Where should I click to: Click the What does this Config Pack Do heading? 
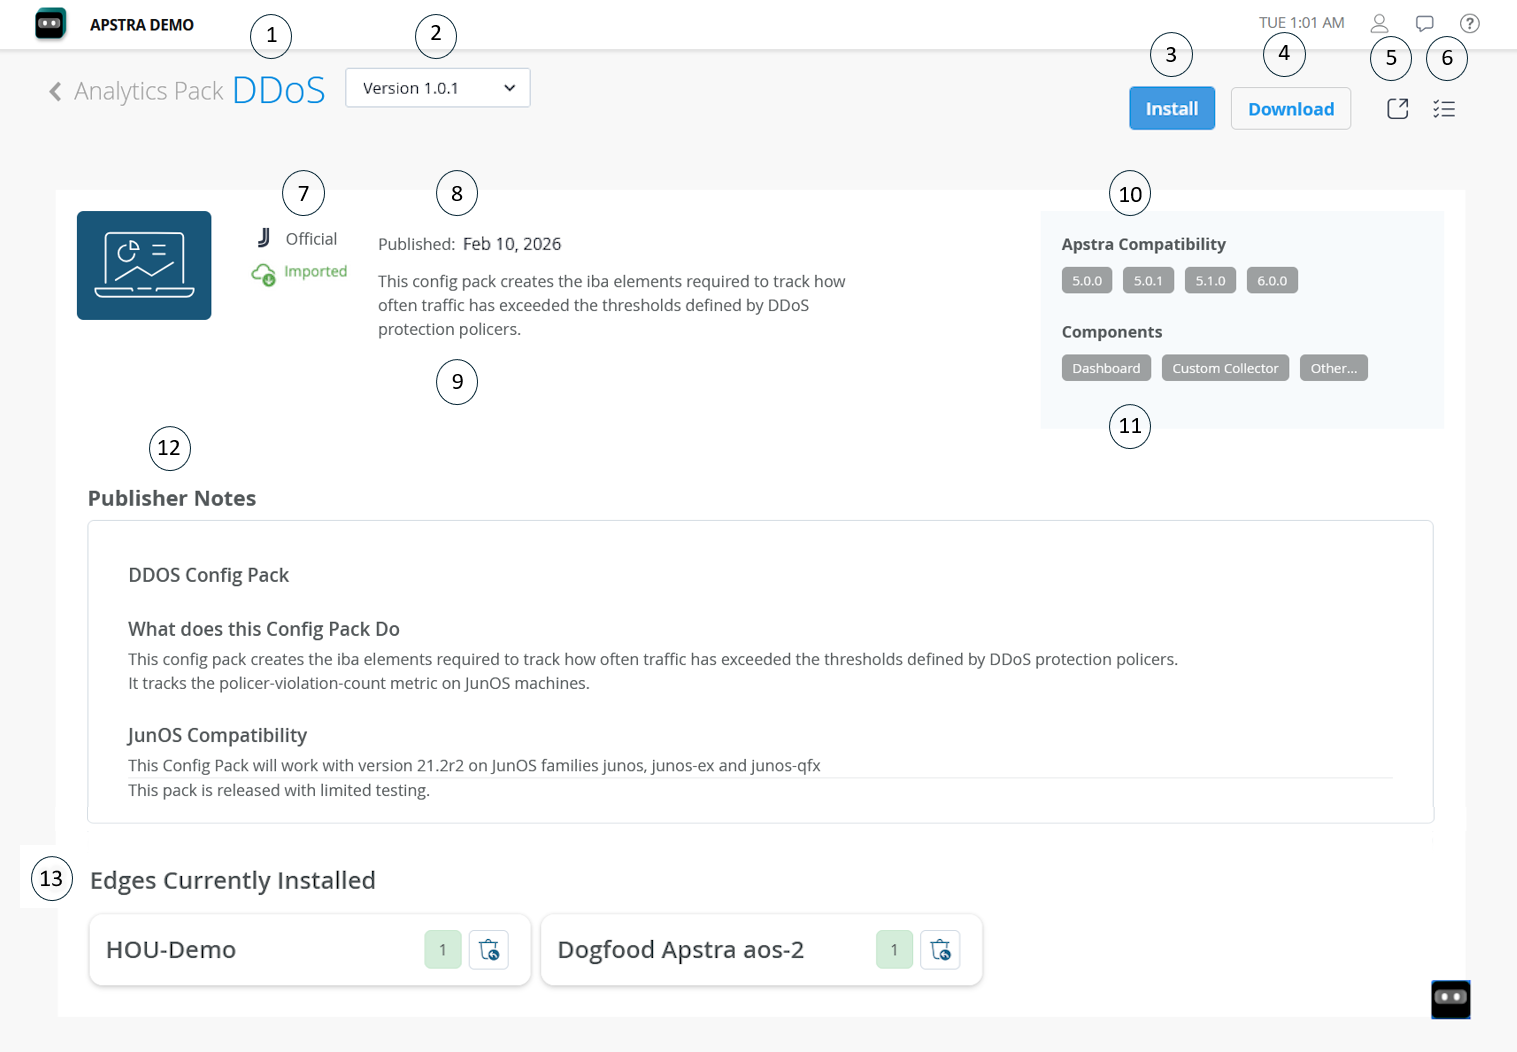264,629
